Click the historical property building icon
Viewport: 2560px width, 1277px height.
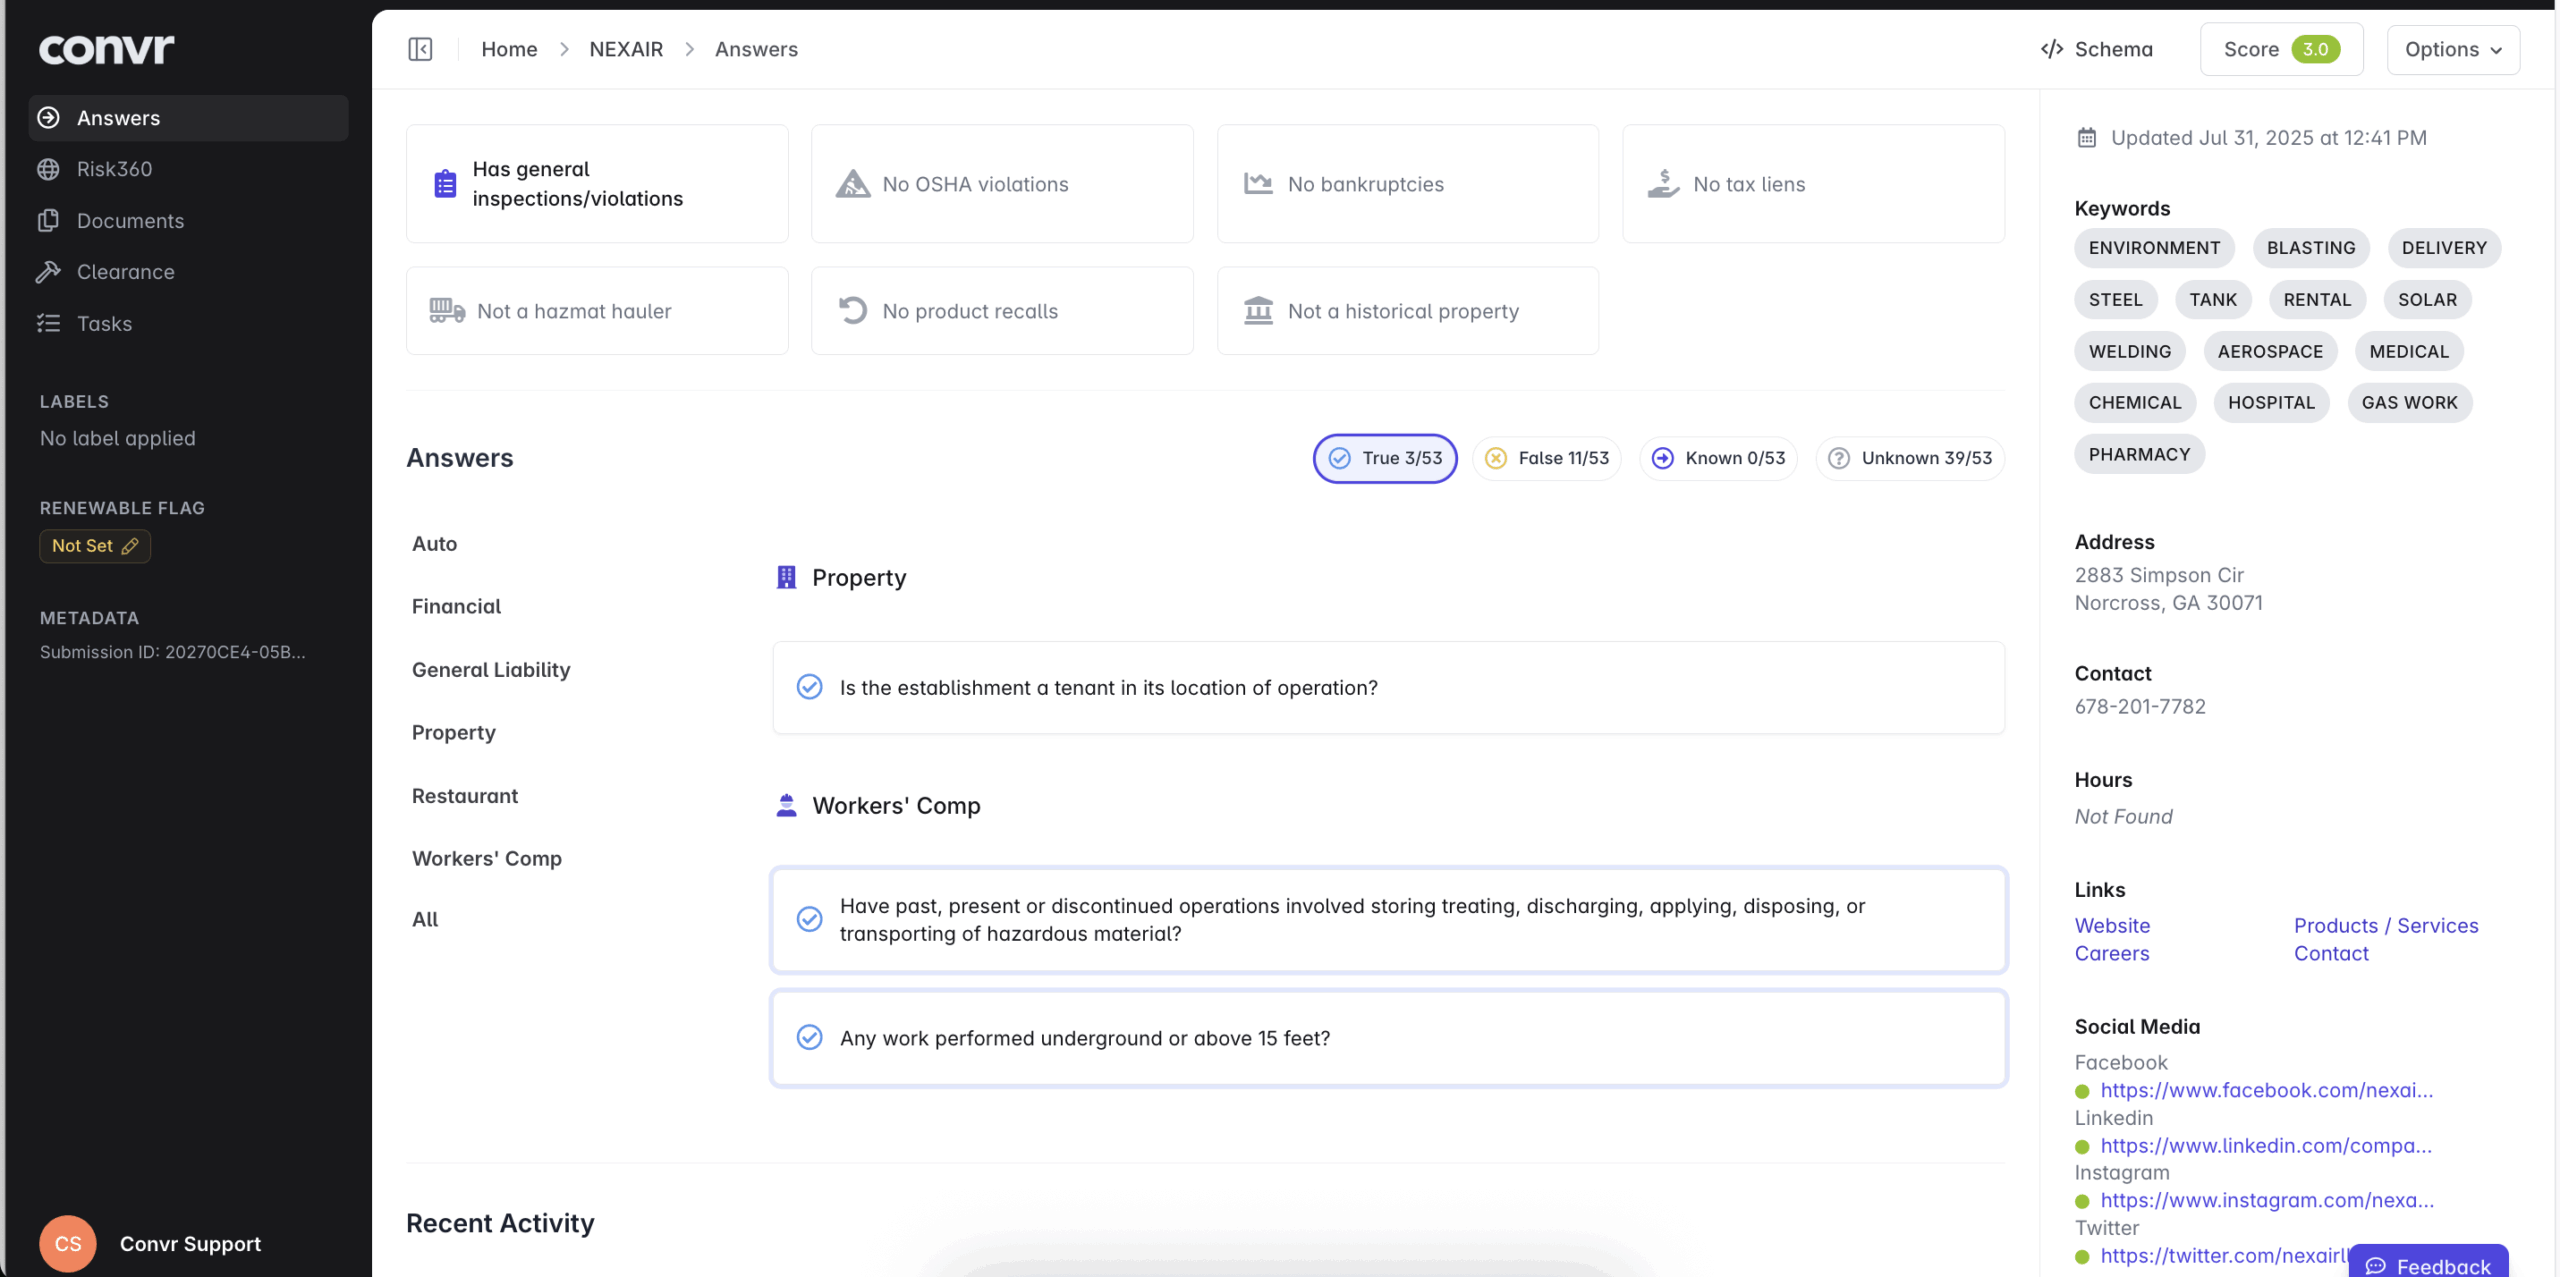coord(1258,311)
